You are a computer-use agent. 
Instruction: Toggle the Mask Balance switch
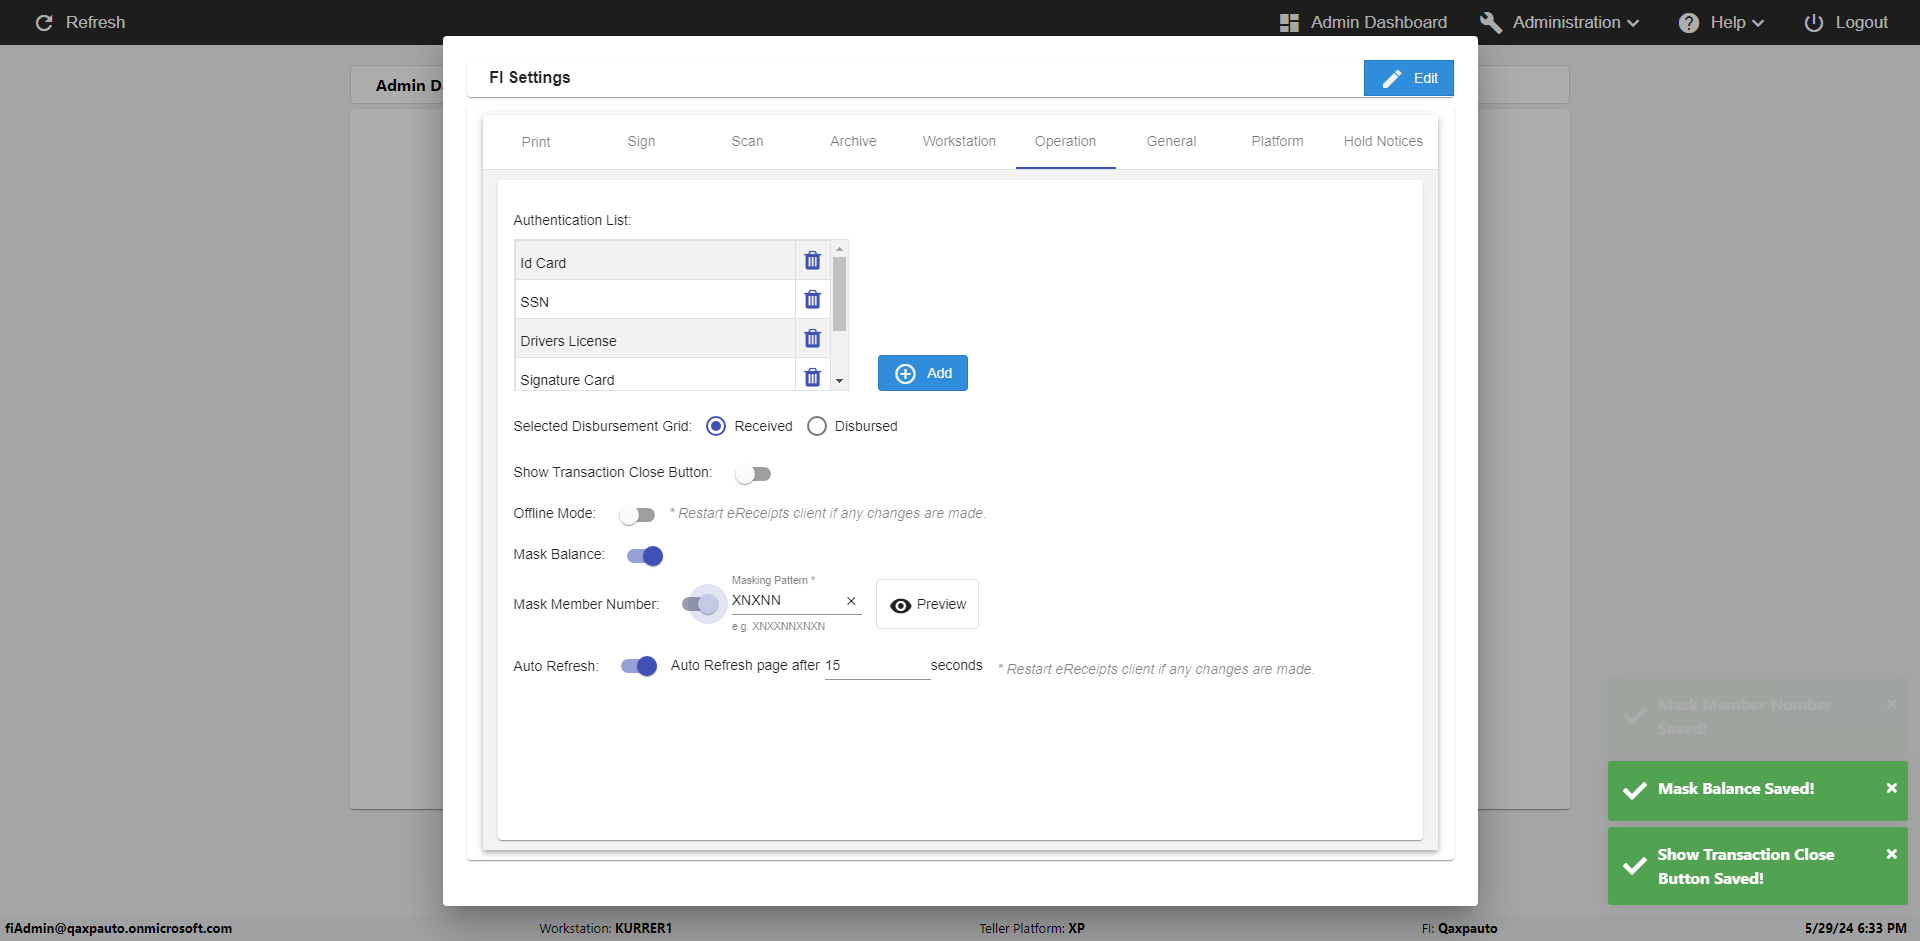(x=645, y=556)
